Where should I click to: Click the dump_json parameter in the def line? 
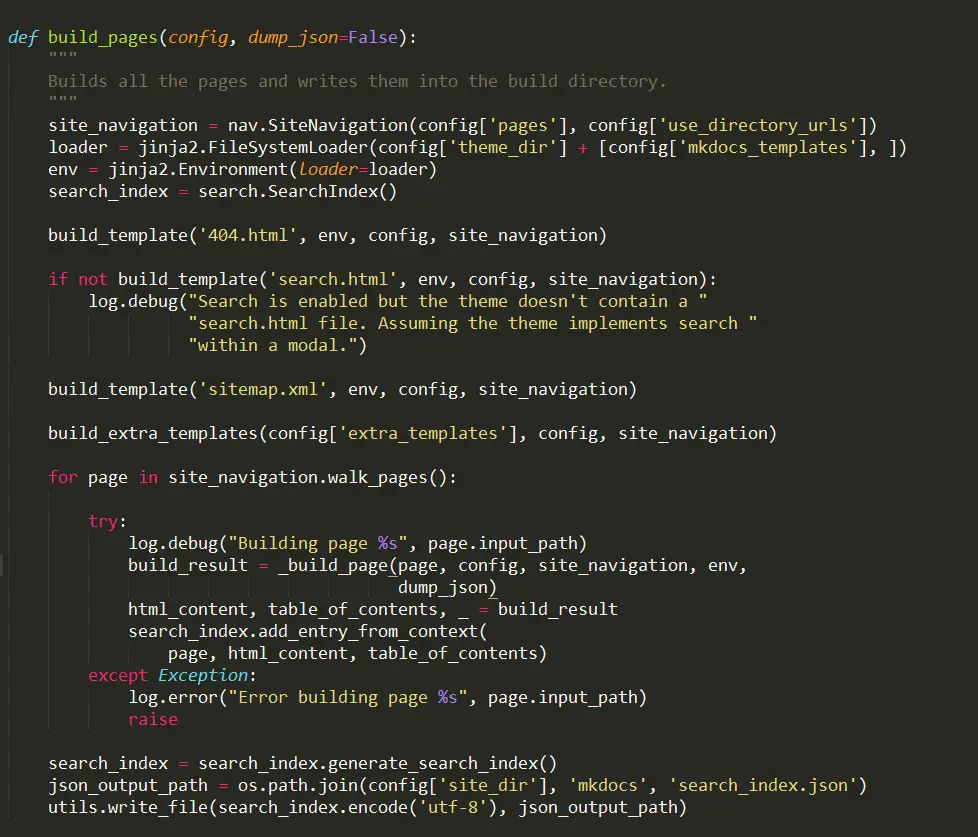pyautogui.click(x=293, y=37)
